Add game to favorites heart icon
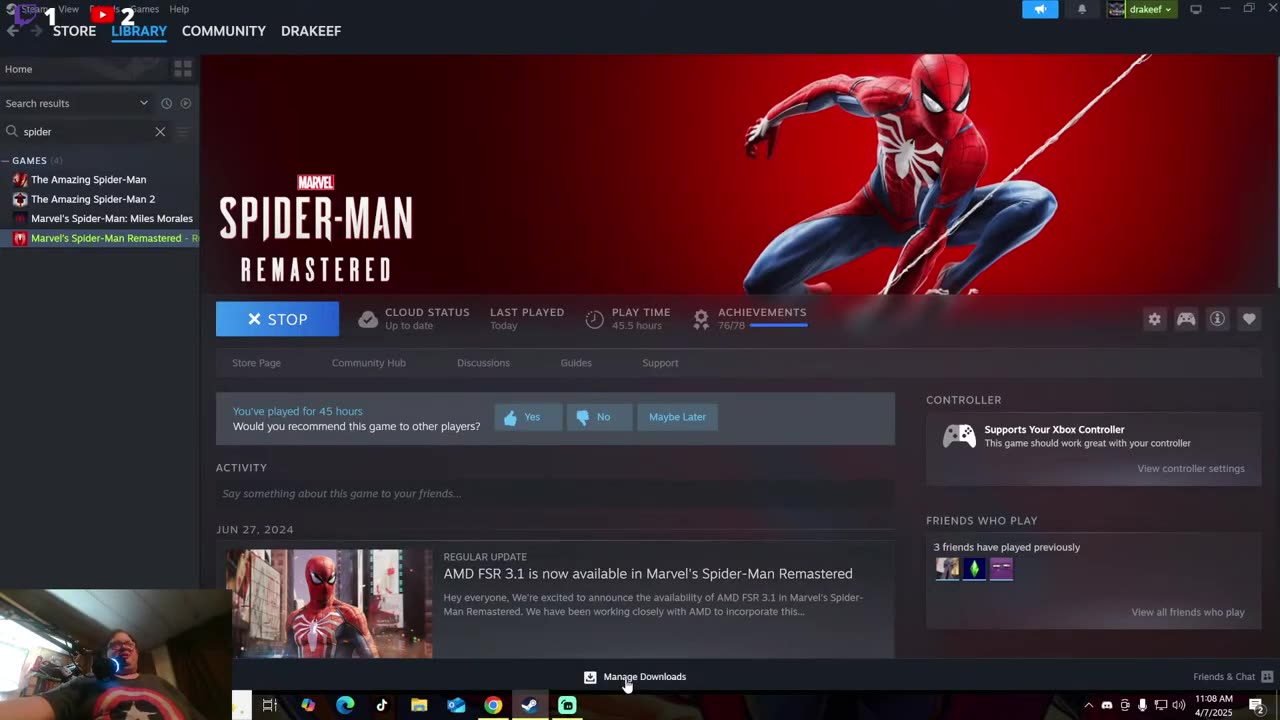The image size is (1280, 720). (1249, 319)
